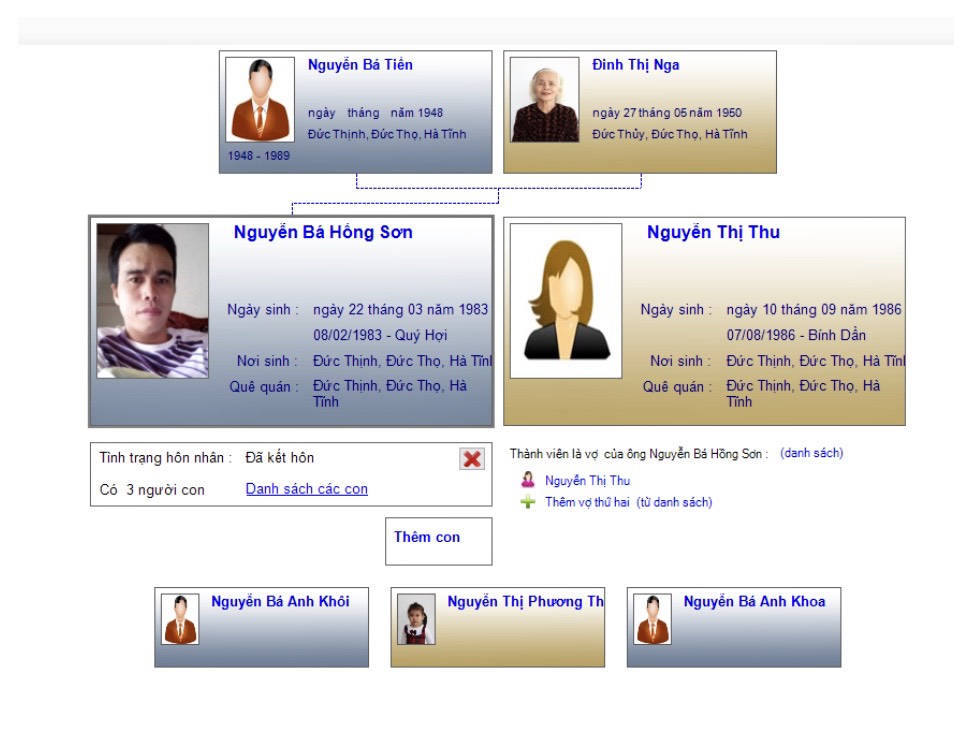Click Nguyễn Bá Anh Khôi's avatar icon
This screenshot has width=954, height=750.
pyautogui.click(x=179, y=619)
